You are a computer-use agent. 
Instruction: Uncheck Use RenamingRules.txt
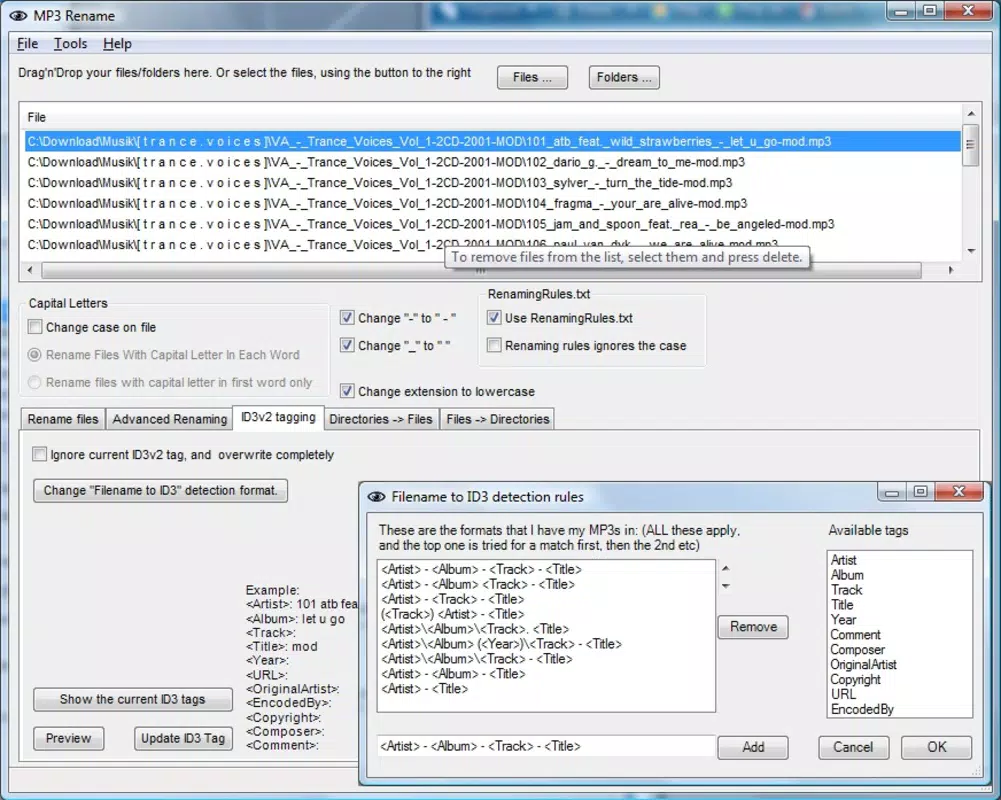[x=493, y=317]
